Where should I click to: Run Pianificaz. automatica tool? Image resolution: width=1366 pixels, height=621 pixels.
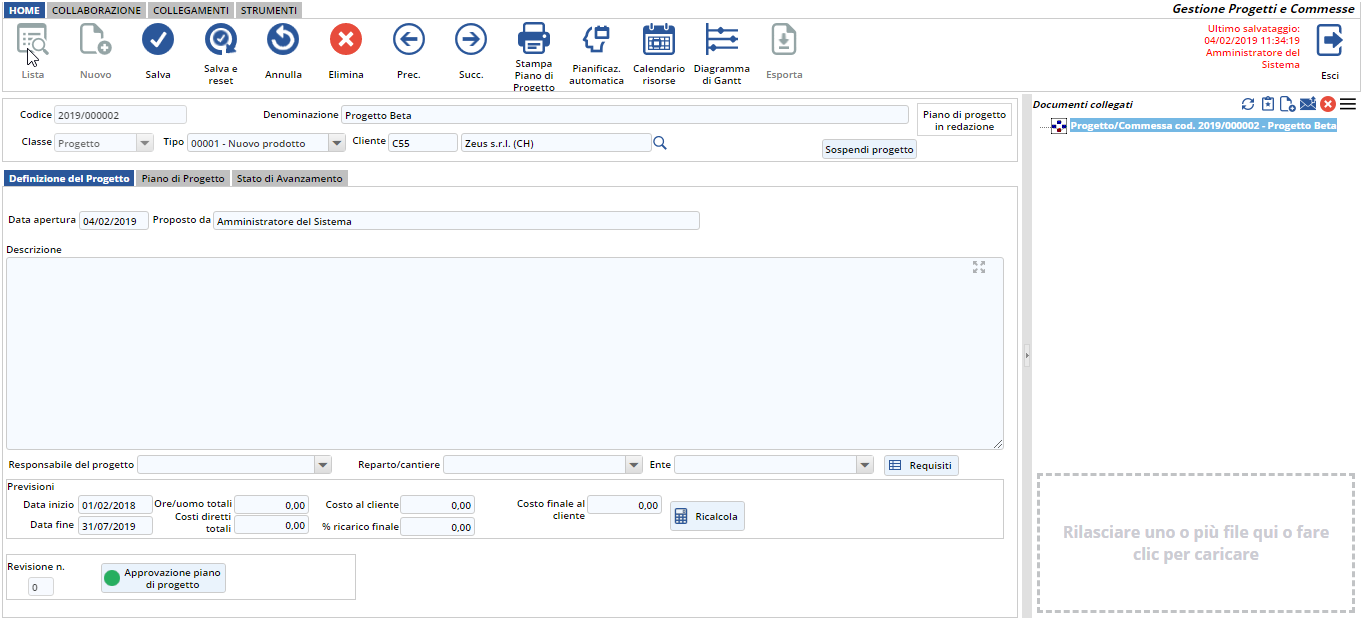(596, 40)
